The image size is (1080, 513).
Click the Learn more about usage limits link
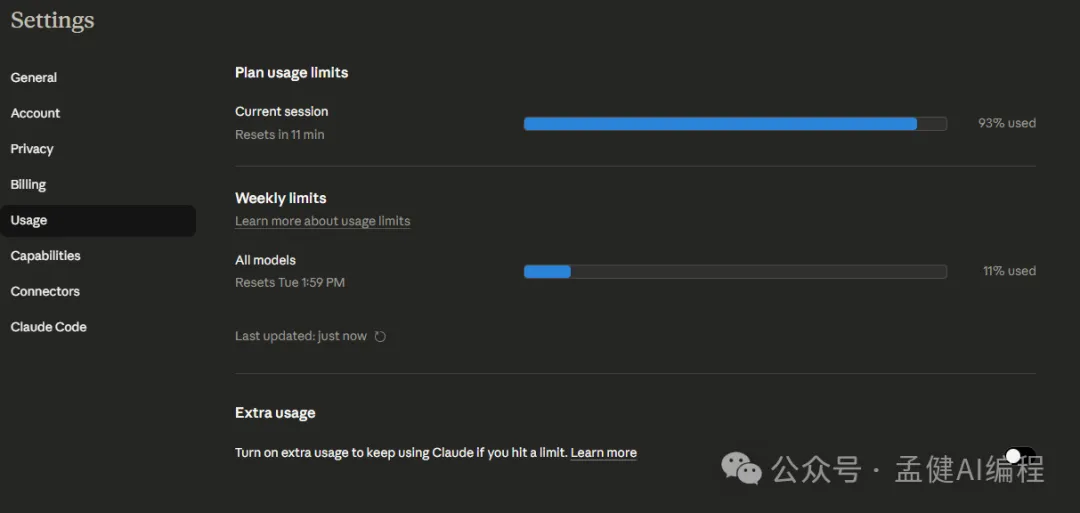tap(322, 221)
